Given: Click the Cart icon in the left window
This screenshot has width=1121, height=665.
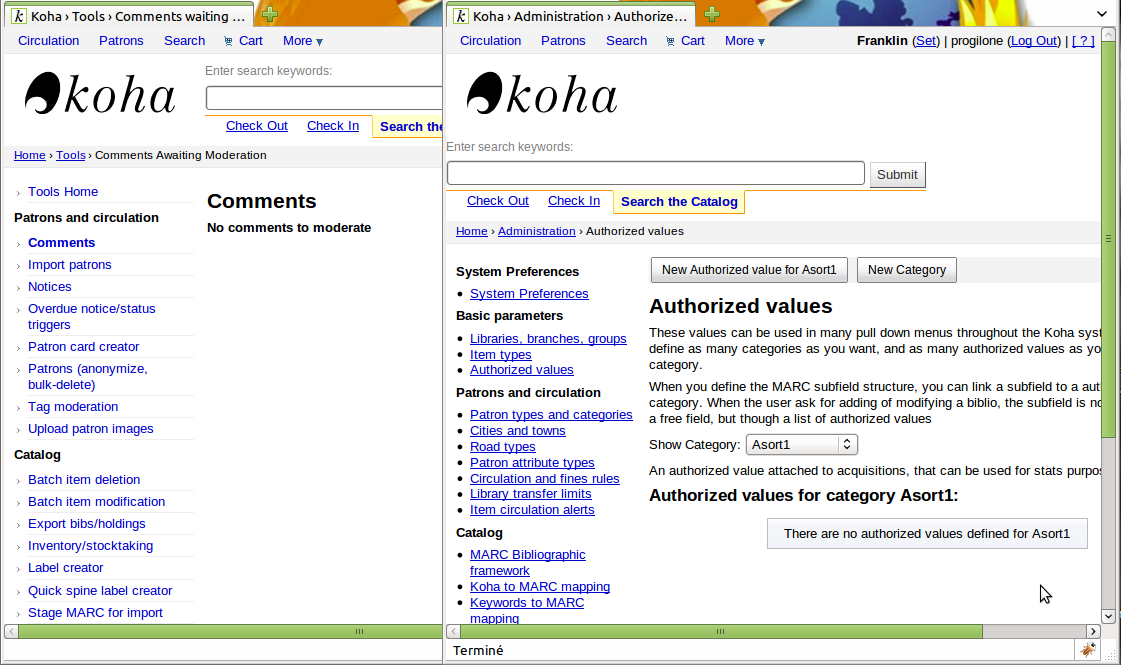Looking at the screenshot, I should 229,41.
